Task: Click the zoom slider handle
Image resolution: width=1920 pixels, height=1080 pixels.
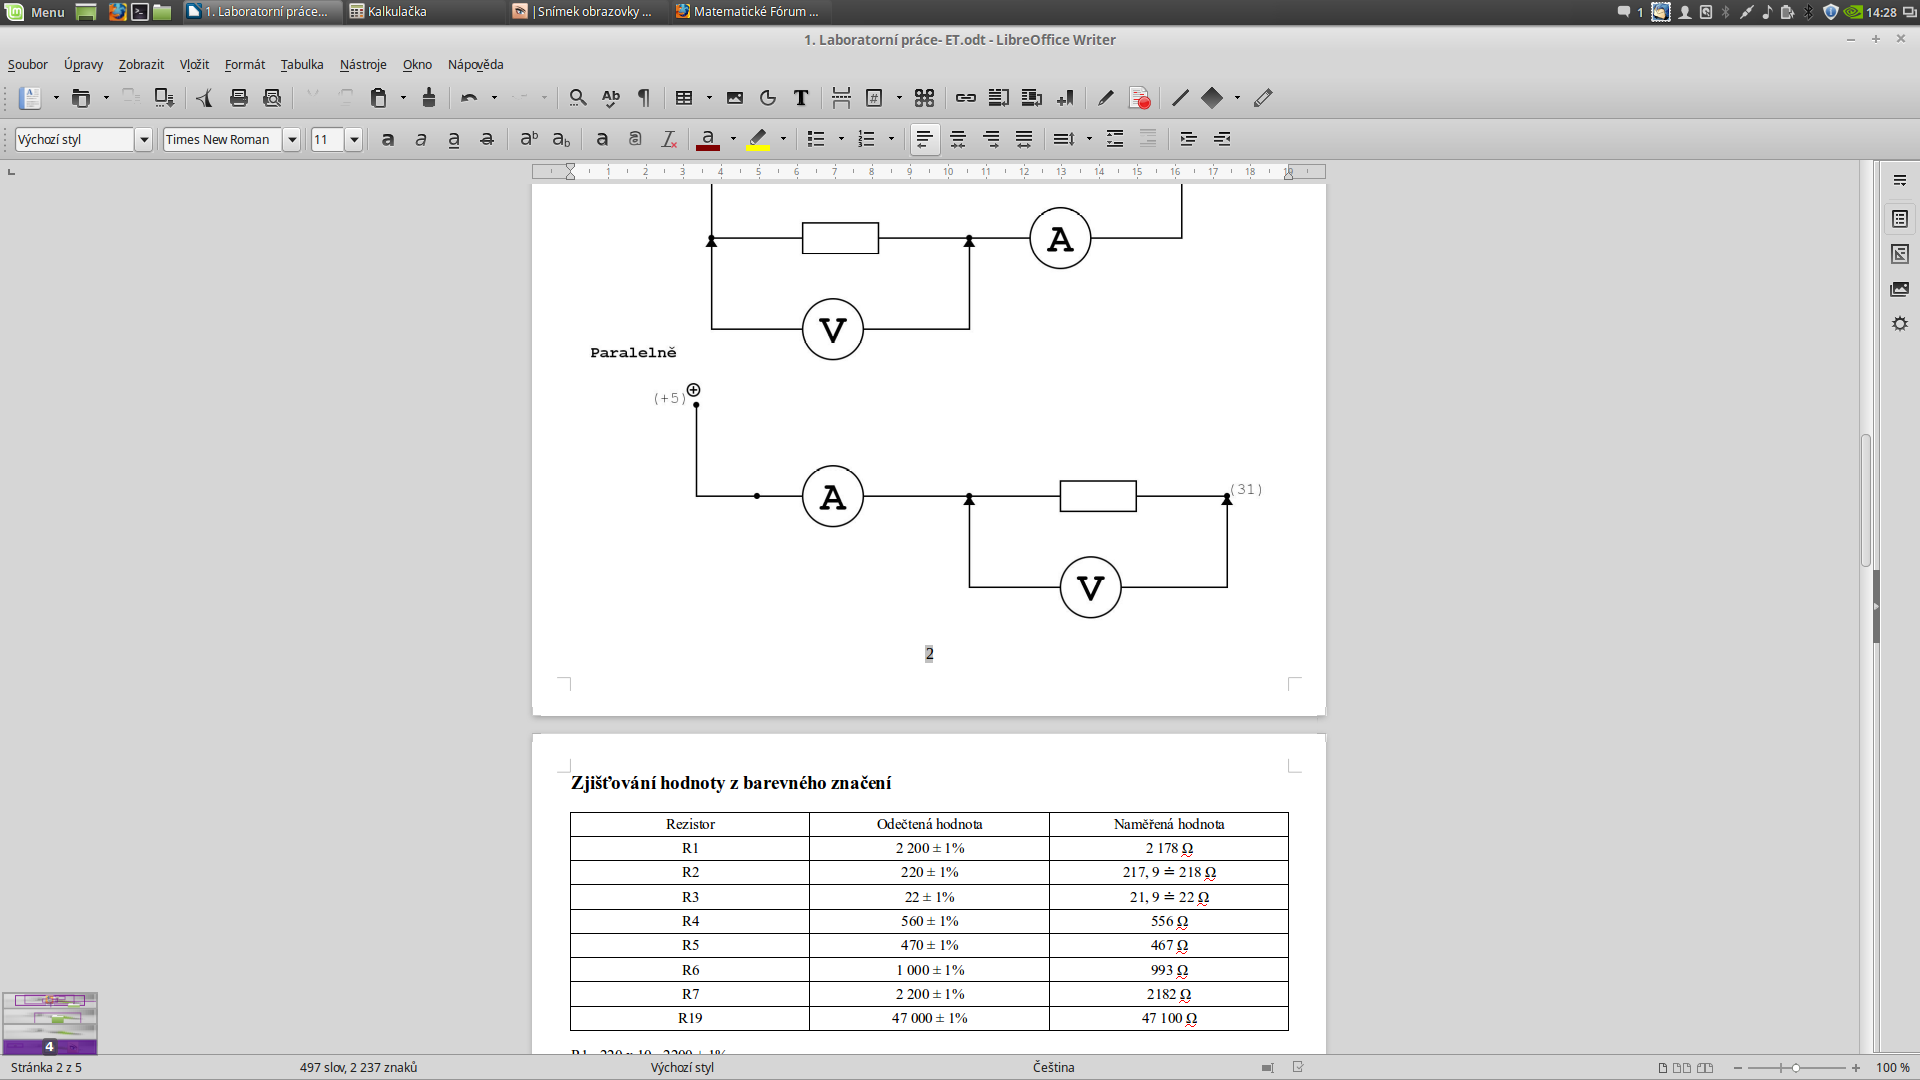Action: [x=1796, y=1068]
